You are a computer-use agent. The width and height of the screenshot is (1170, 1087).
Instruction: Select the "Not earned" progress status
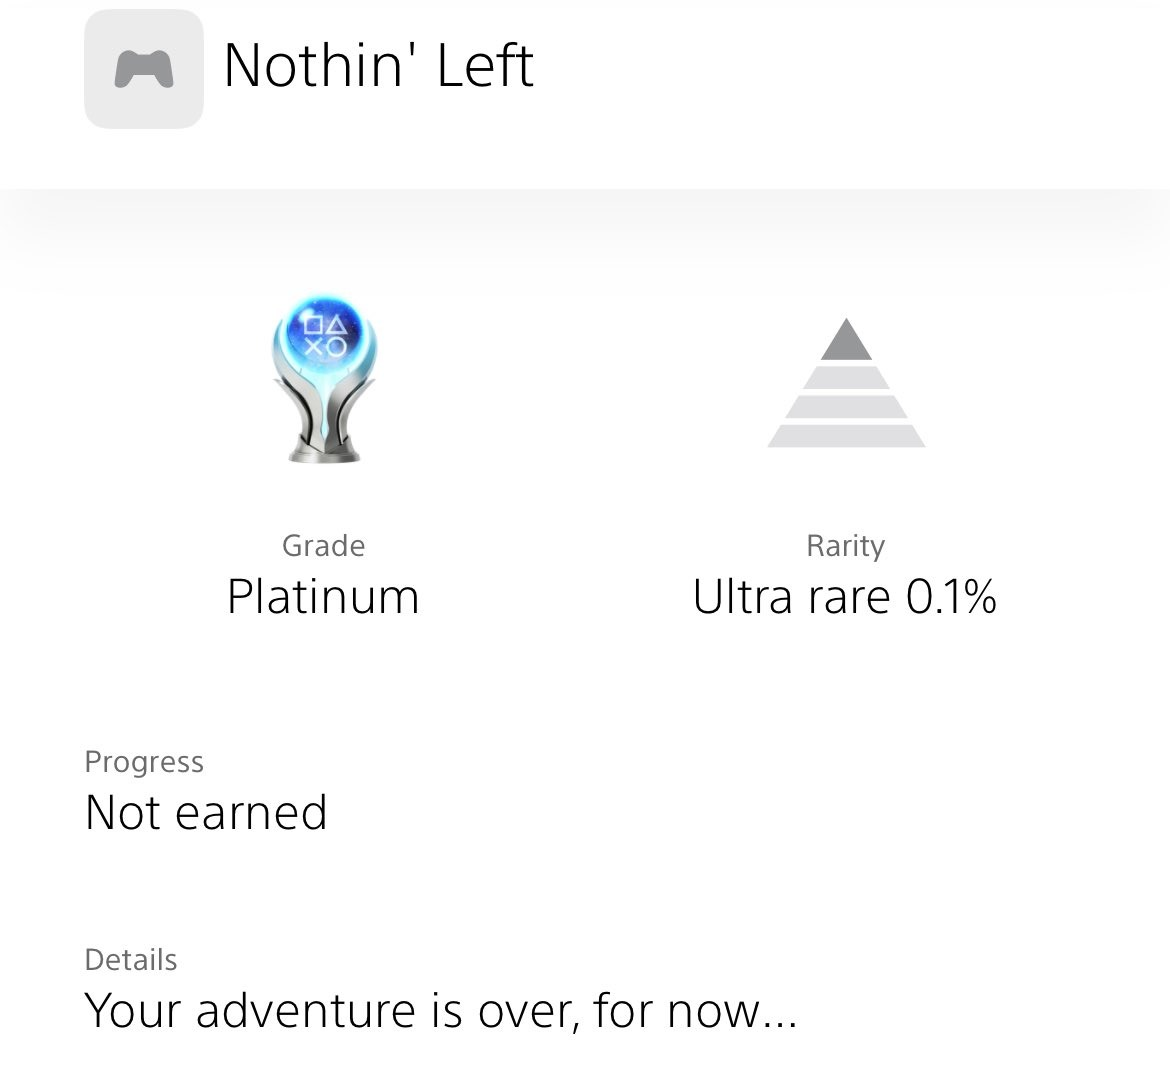(x=206, y=812)
